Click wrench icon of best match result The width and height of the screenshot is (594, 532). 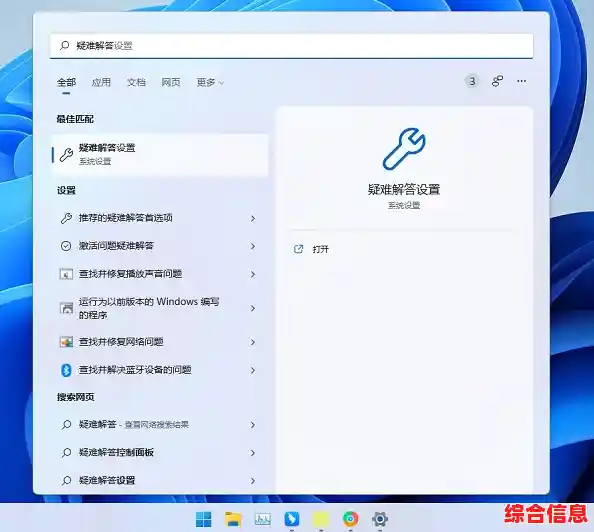(x=66, y=155)
